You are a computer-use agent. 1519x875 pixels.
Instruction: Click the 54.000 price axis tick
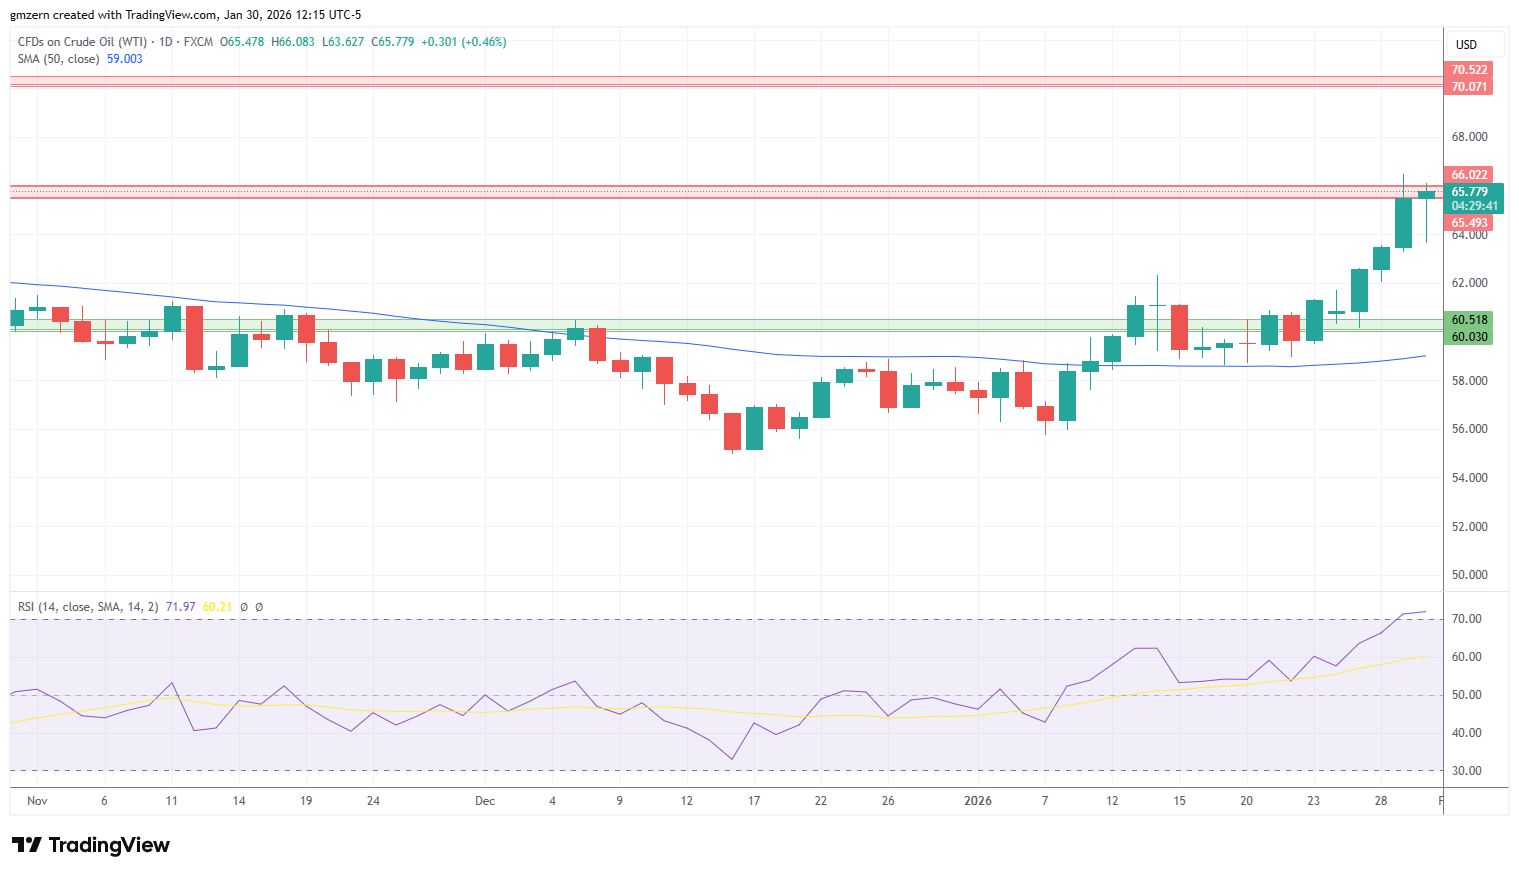coord(1470,478)
